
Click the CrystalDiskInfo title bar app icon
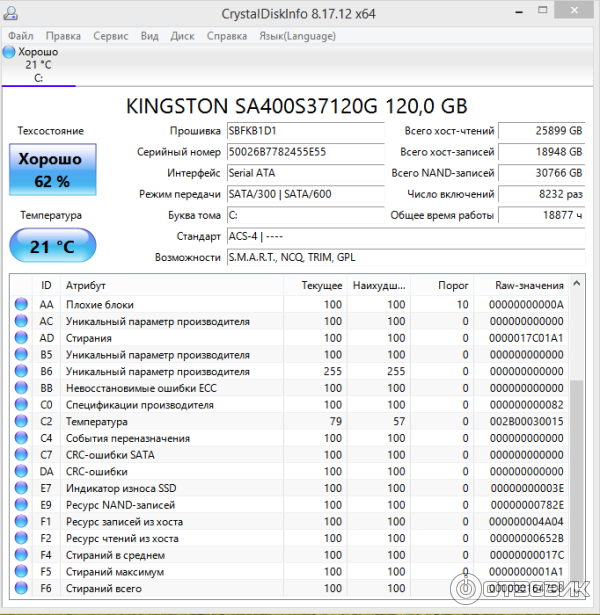tap(11, 13)
